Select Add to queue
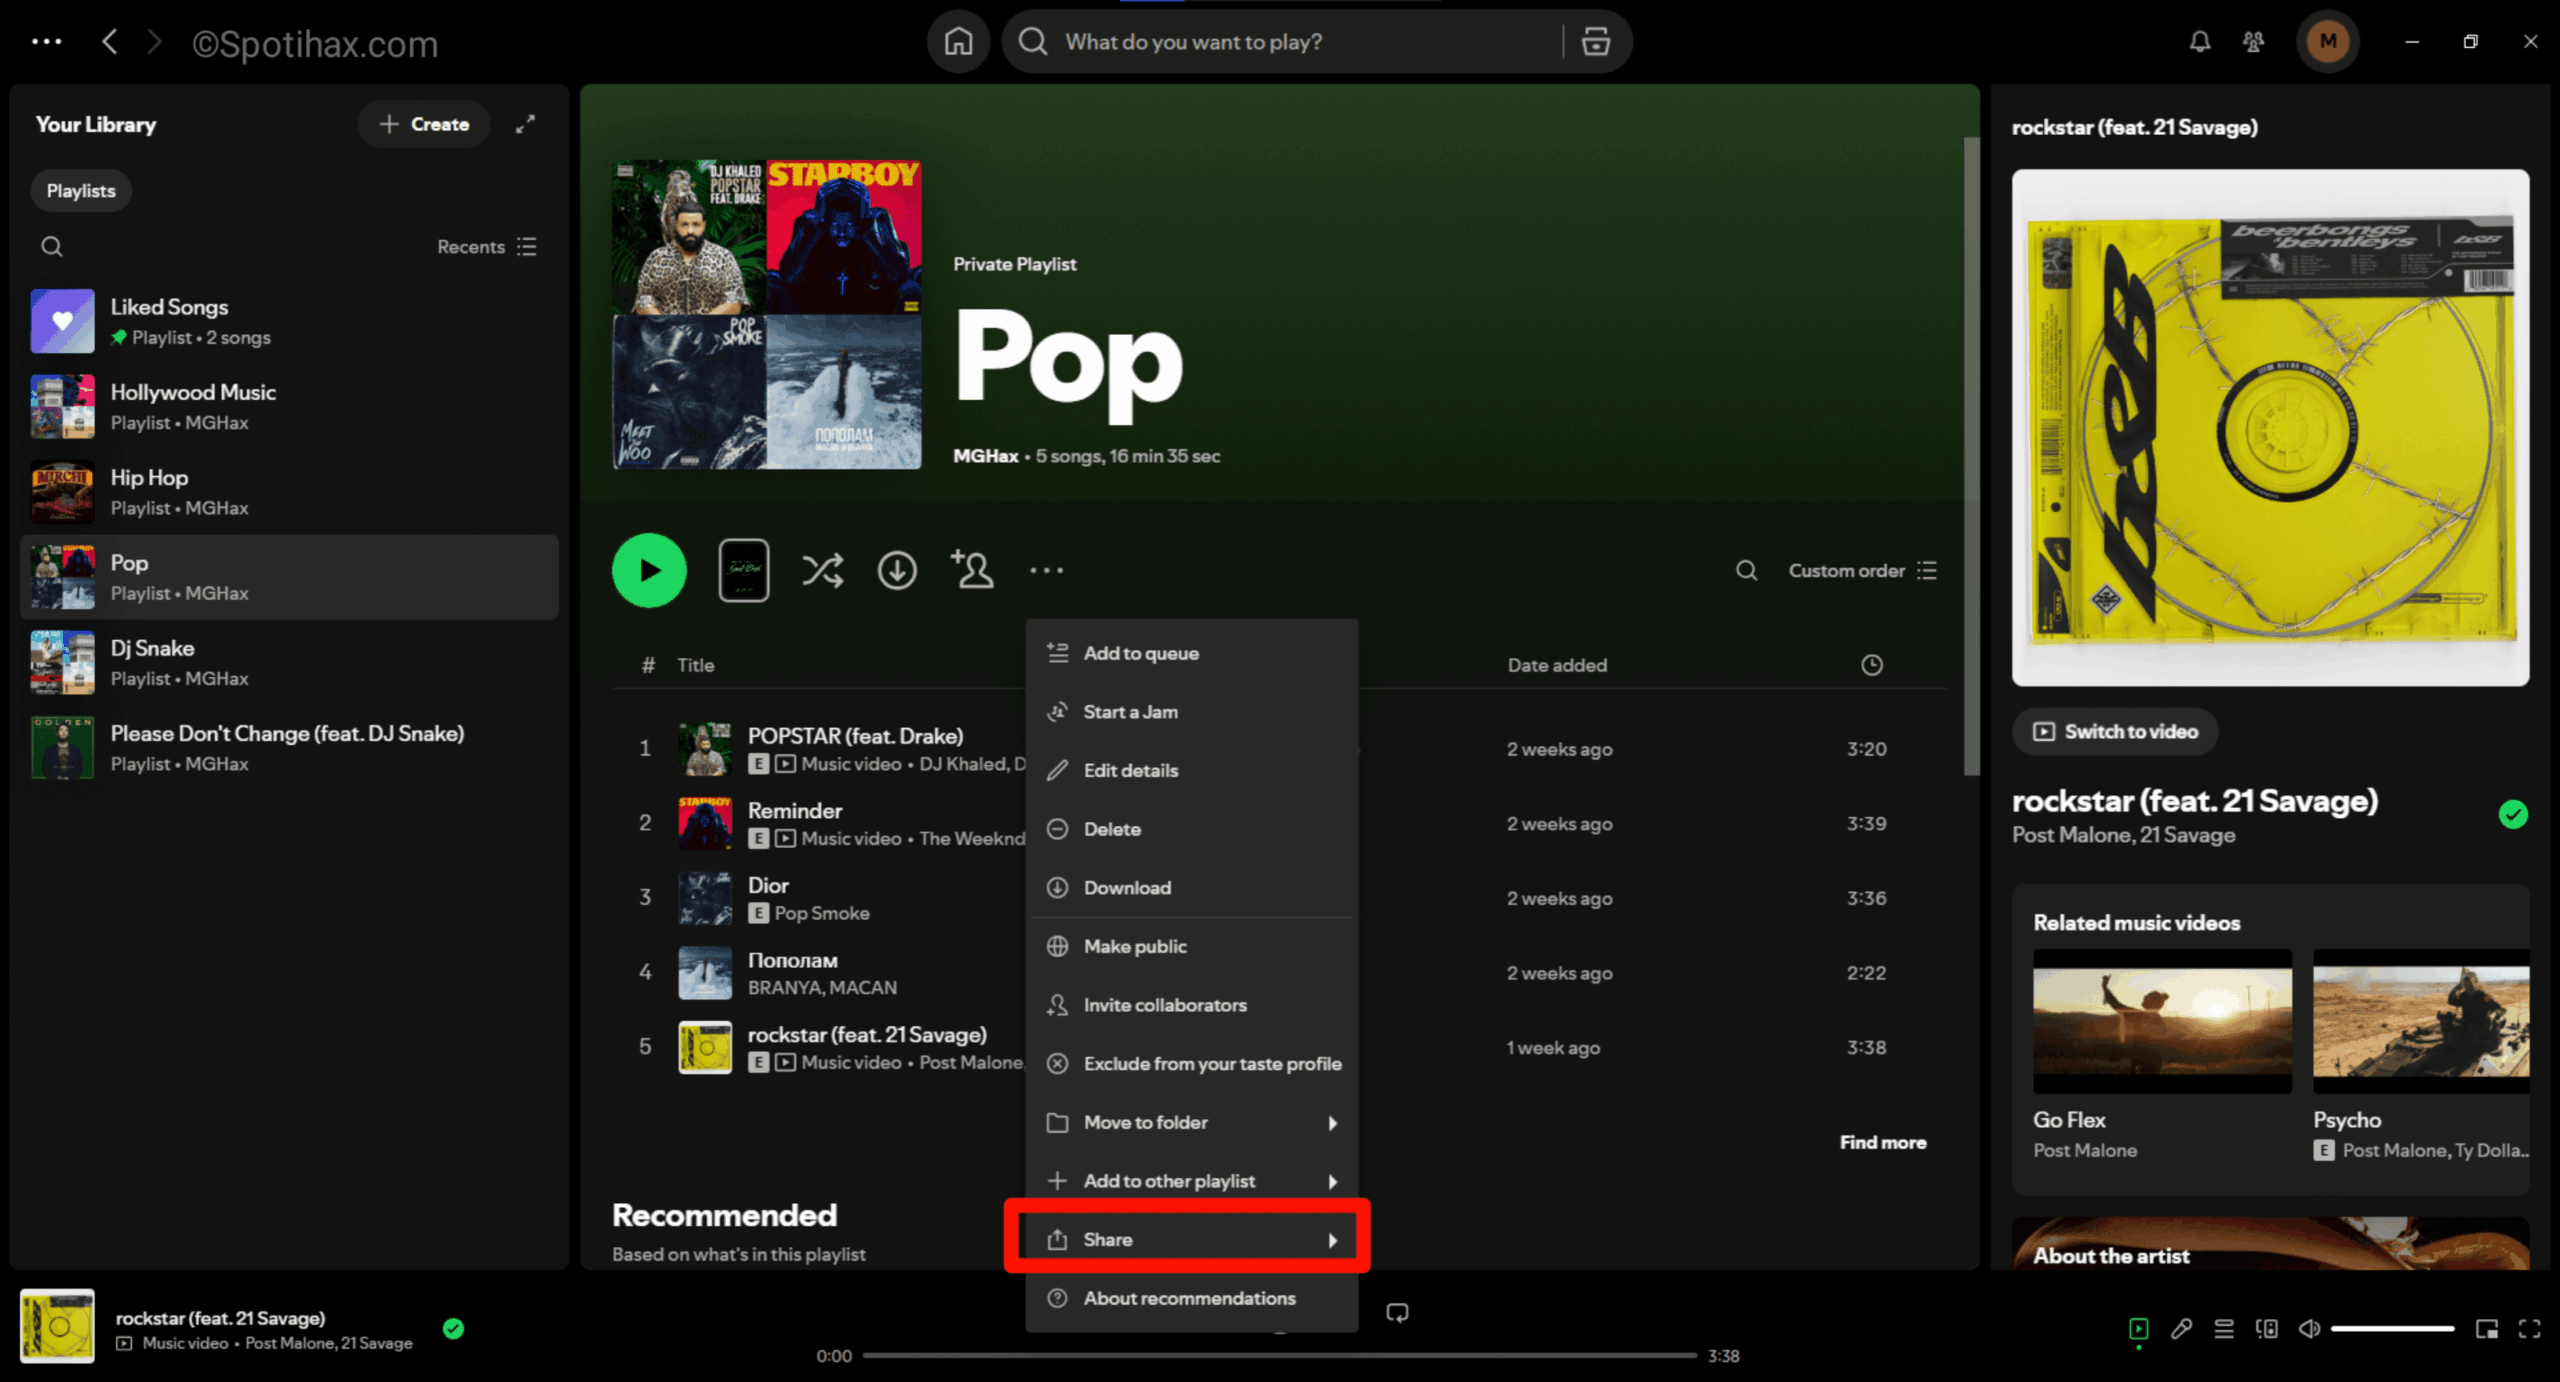2560x1382 pixels. 1191,653
